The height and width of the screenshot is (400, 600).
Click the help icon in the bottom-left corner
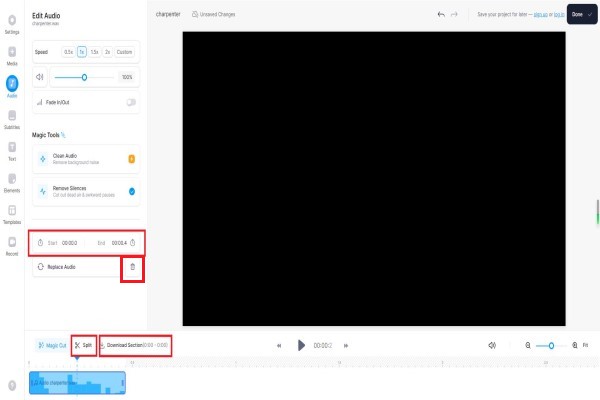(x=12, y=385)
